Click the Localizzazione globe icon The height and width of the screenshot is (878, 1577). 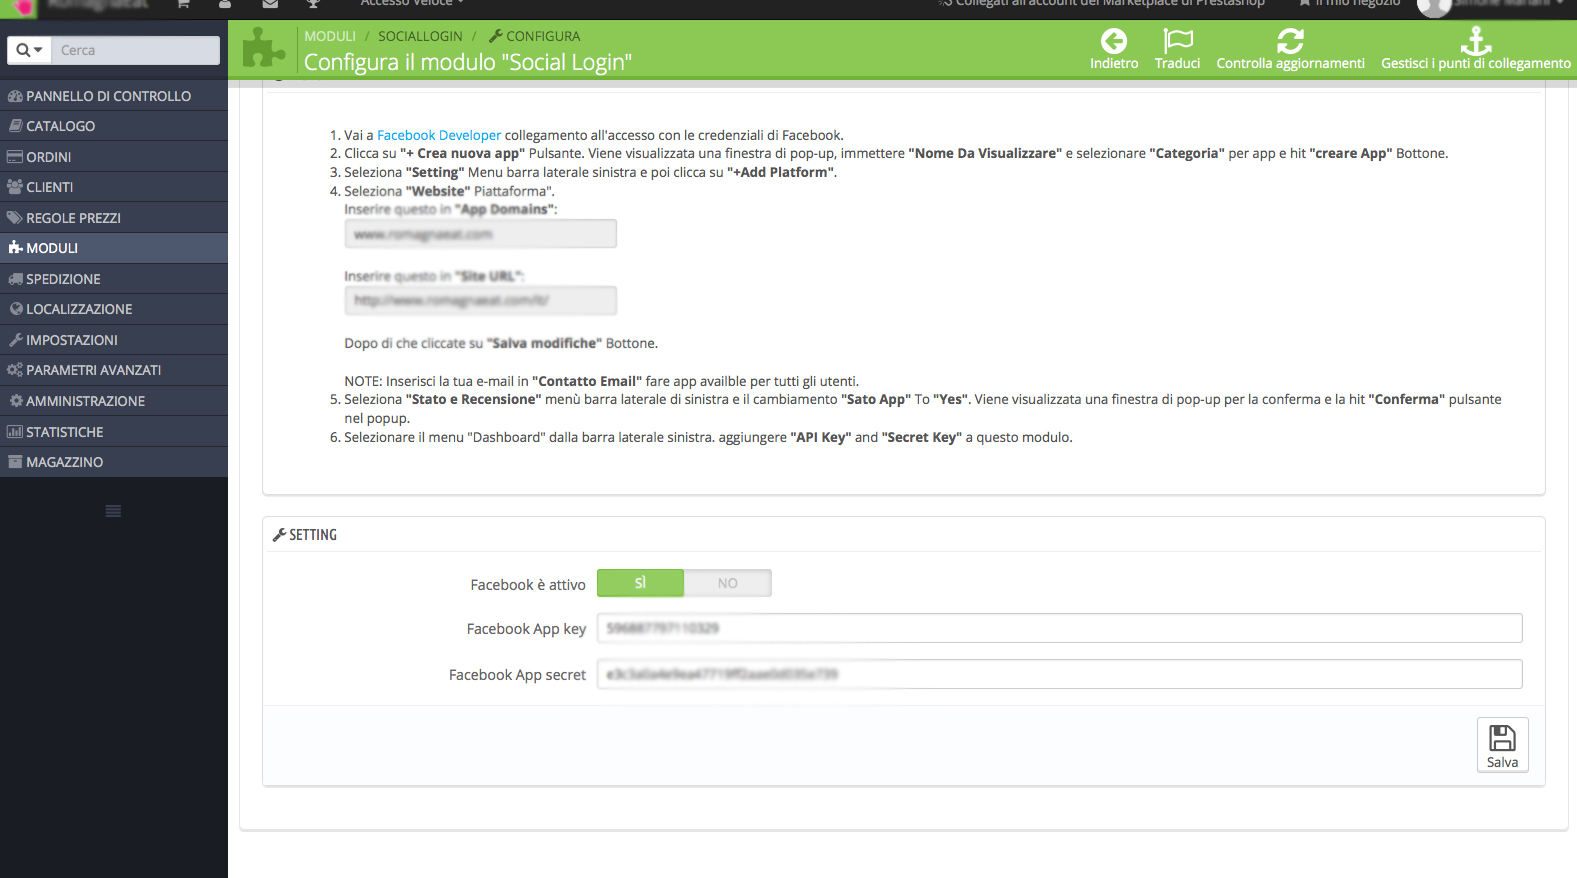(16, 309)
